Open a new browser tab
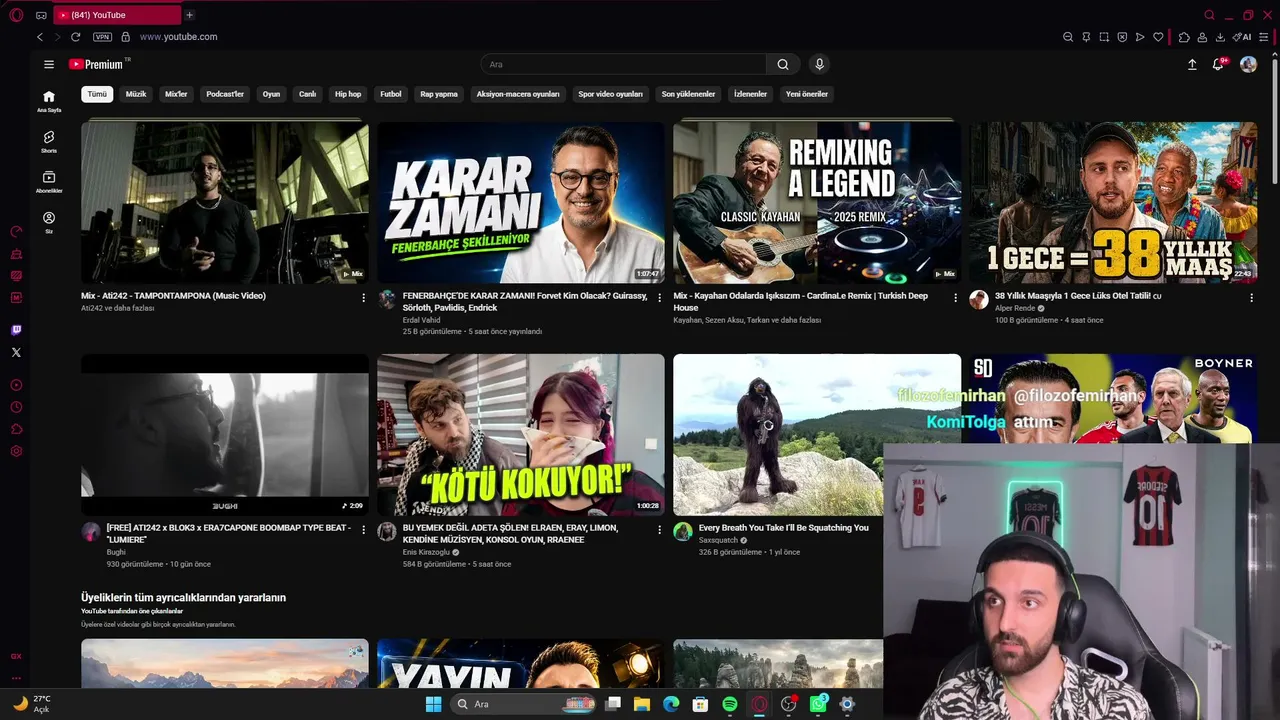Screen dimensions: 1280x720 click(189, 15)
